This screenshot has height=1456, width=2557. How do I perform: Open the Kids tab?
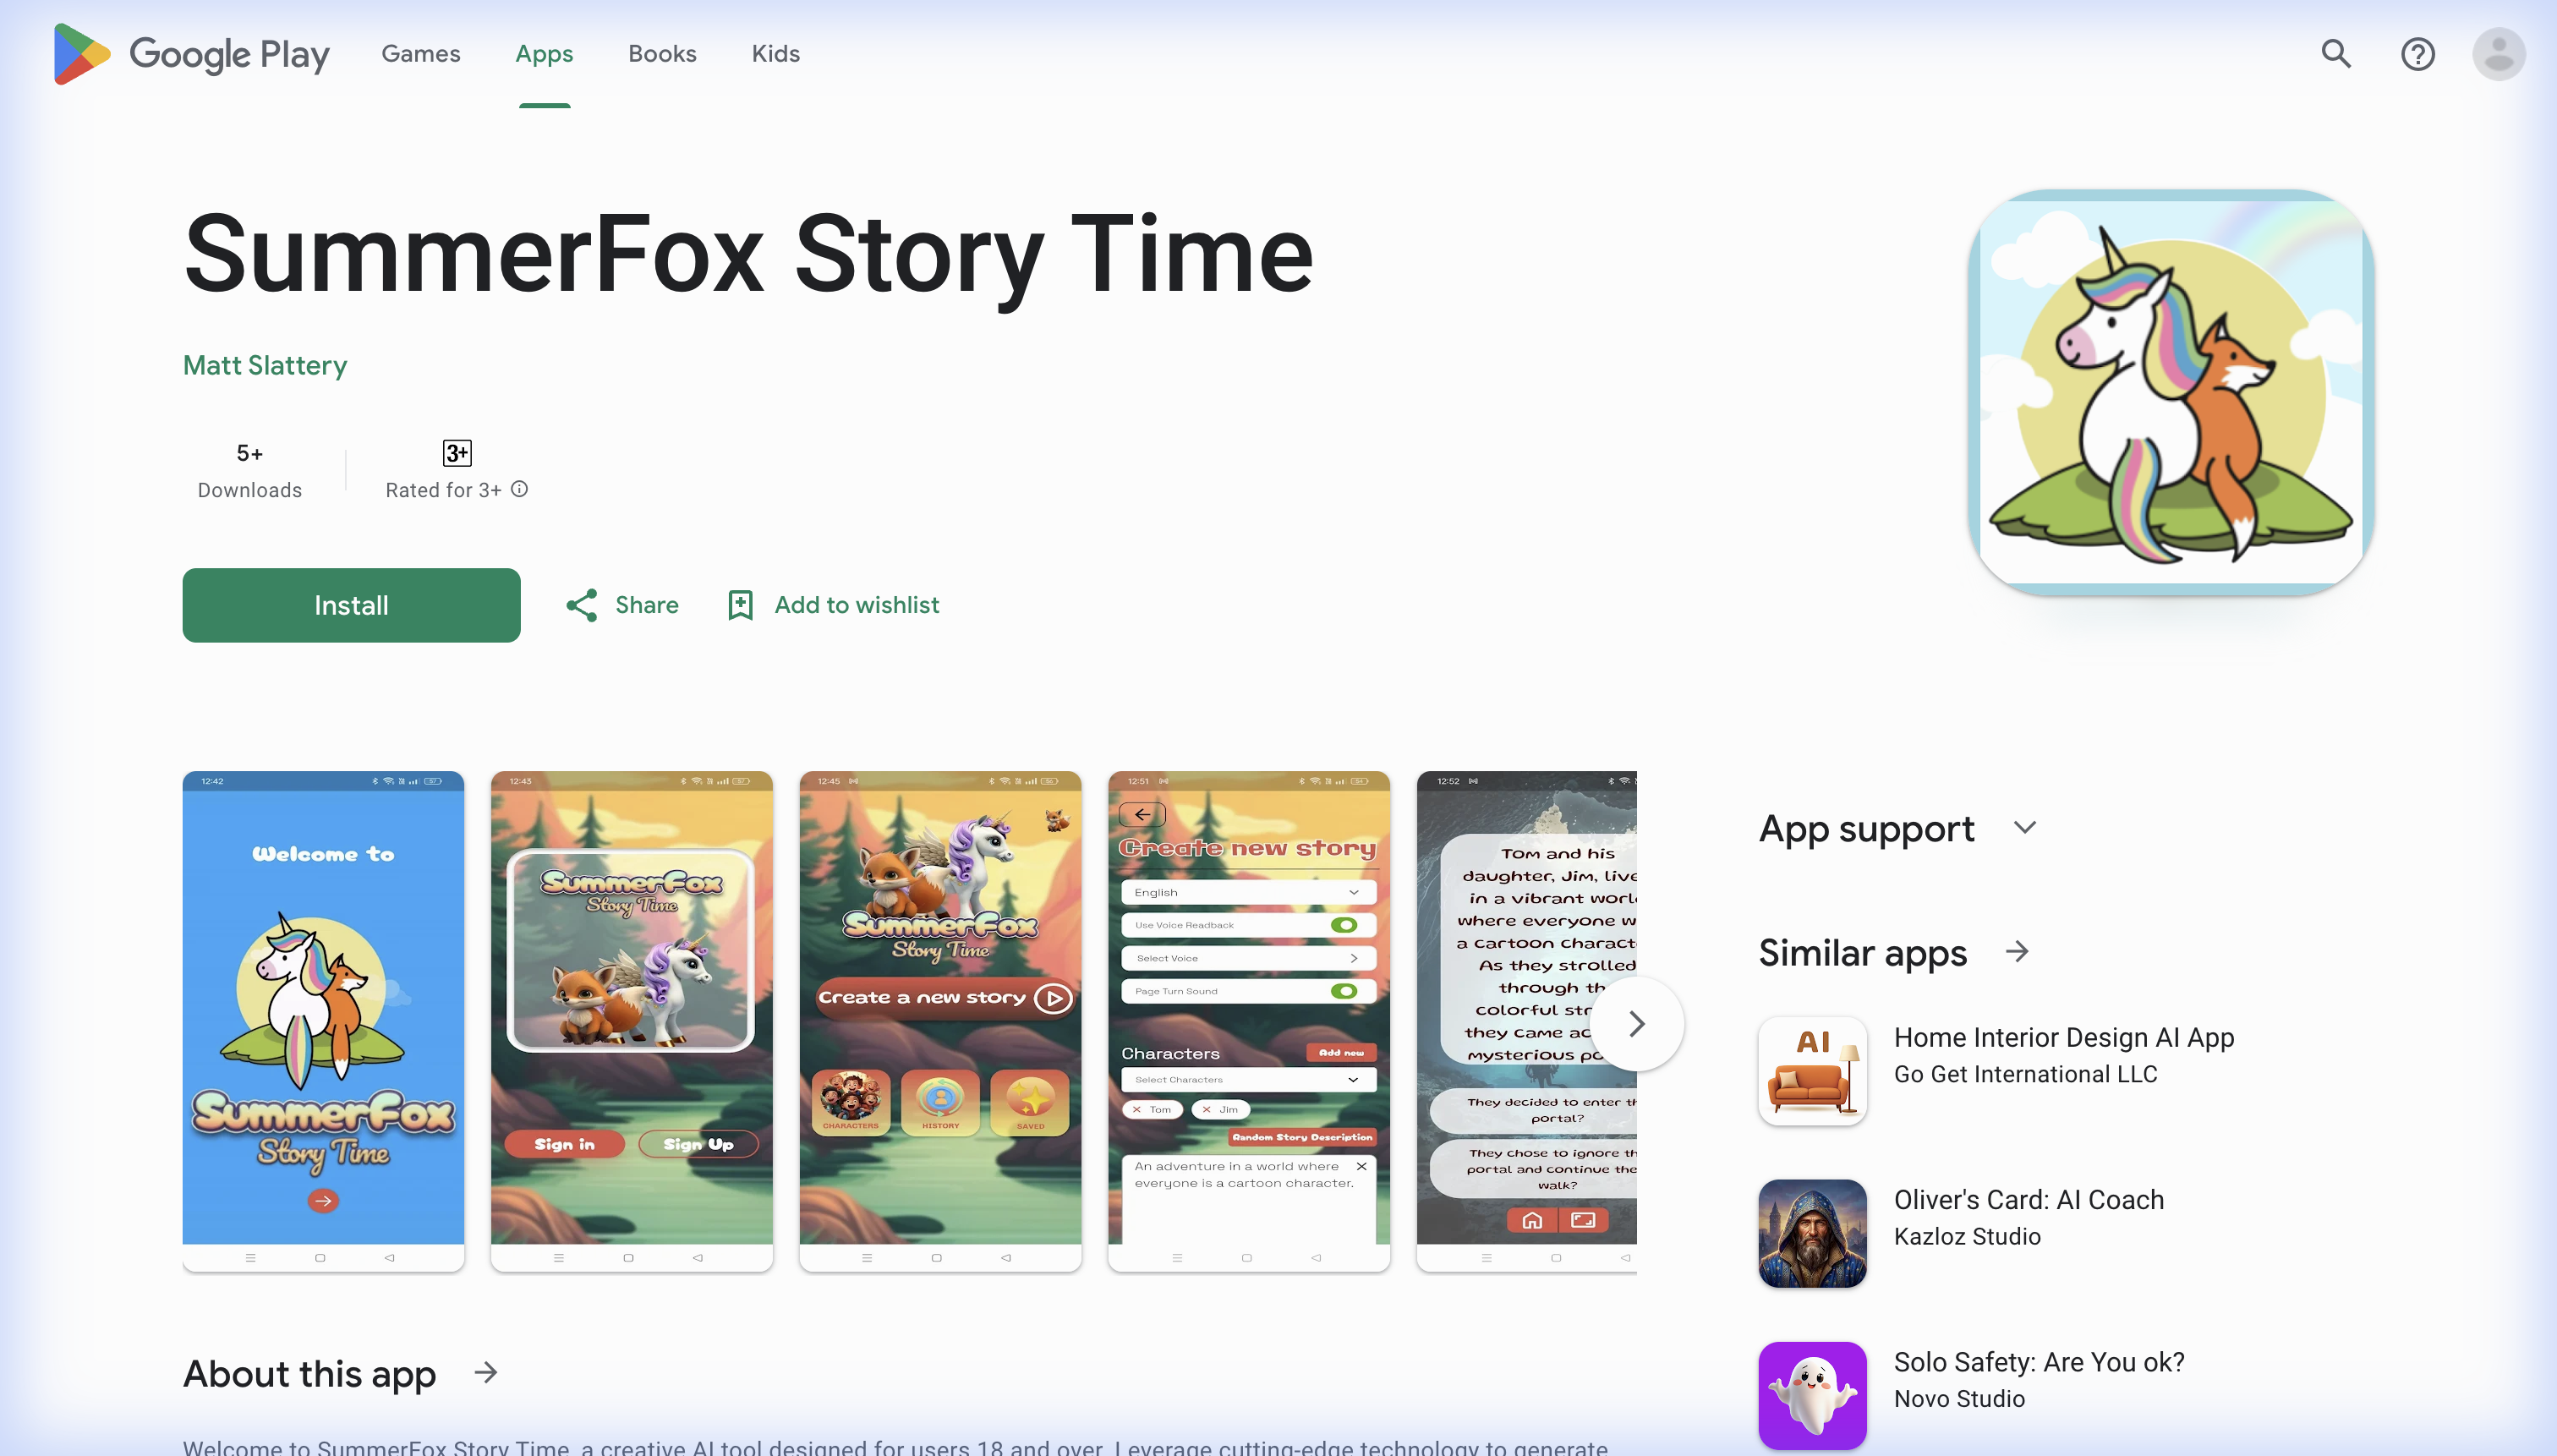[x=775, y=54]
